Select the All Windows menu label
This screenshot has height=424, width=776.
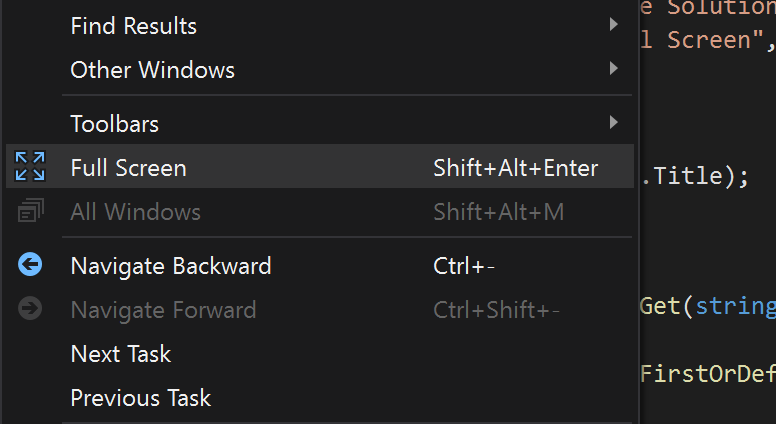[x=136, y=212]
